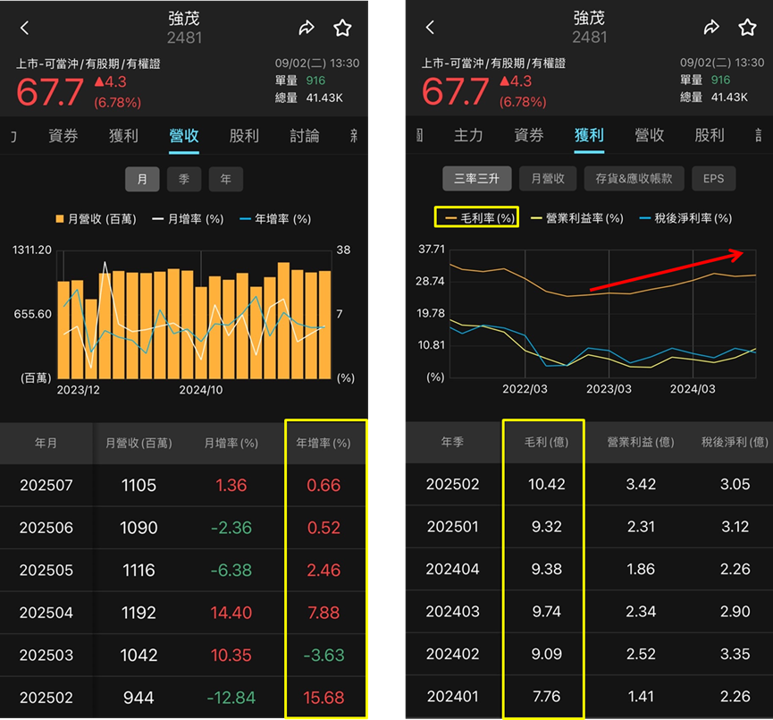Select quarter row 202502 in right table
773x720 pixels.
(x=589, y=484)
